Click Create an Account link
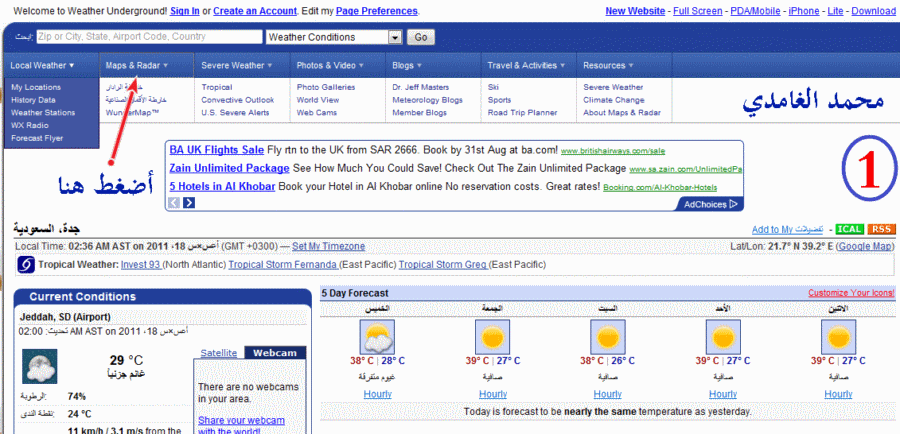 (255, 11)
